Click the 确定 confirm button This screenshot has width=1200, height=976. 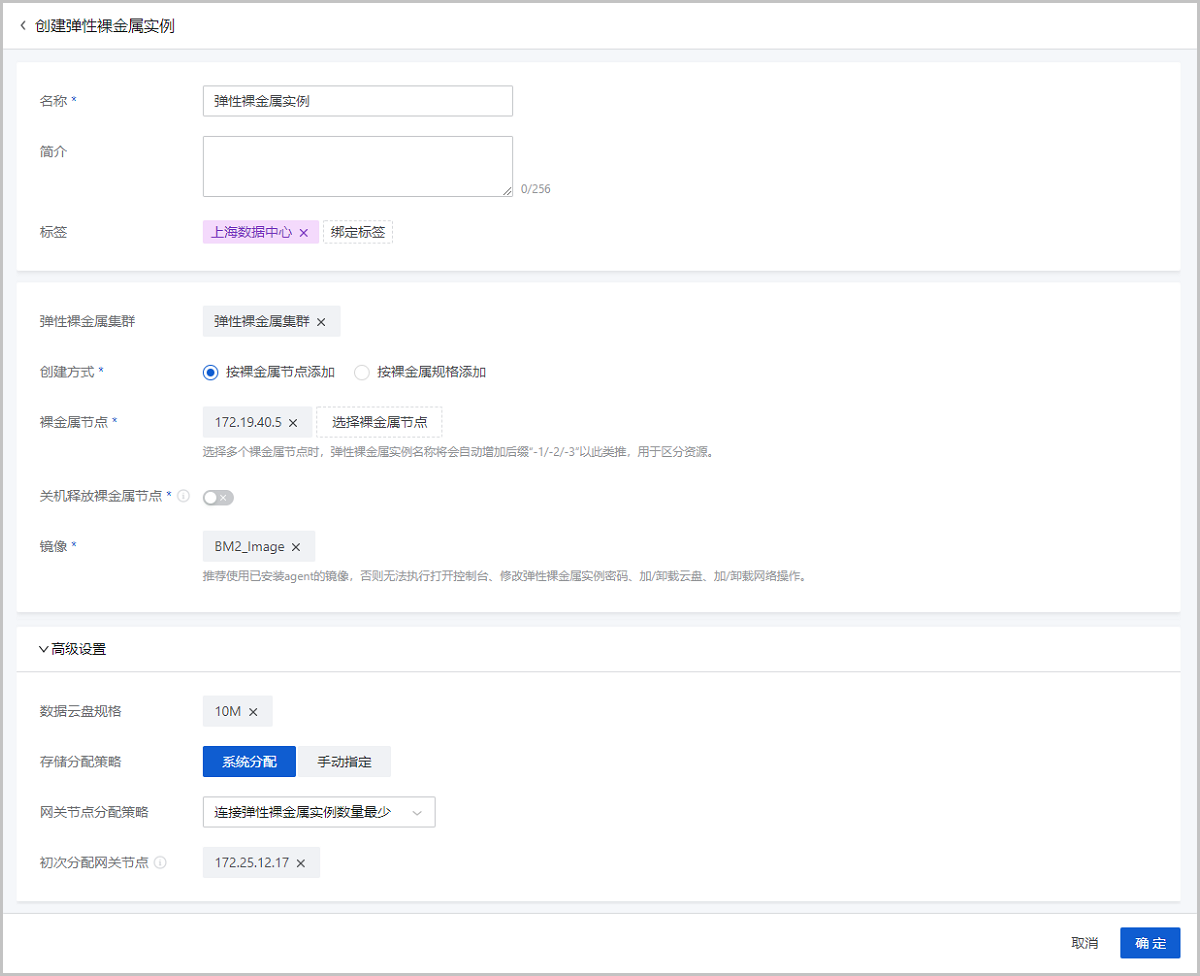1150,943
